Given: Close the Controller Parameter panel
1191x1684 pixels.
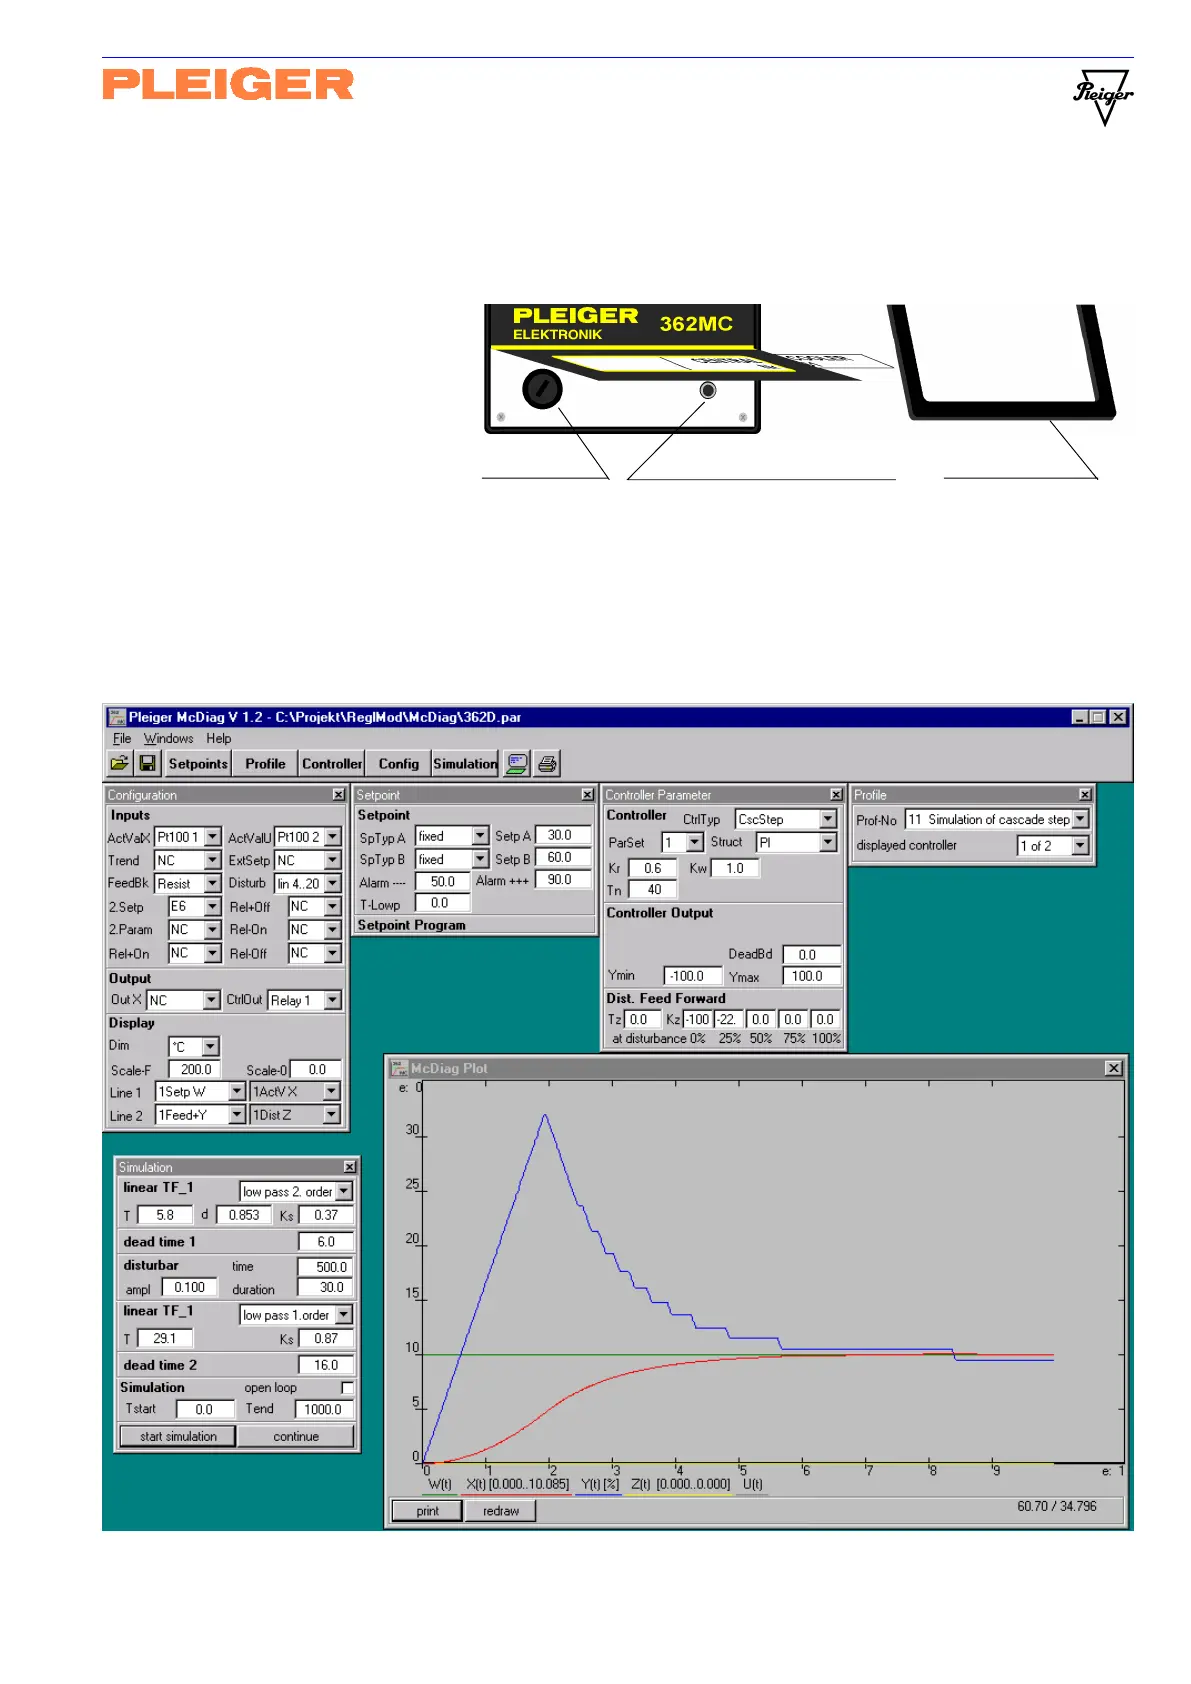Looking at the screenshot, I should coord(836,794).
